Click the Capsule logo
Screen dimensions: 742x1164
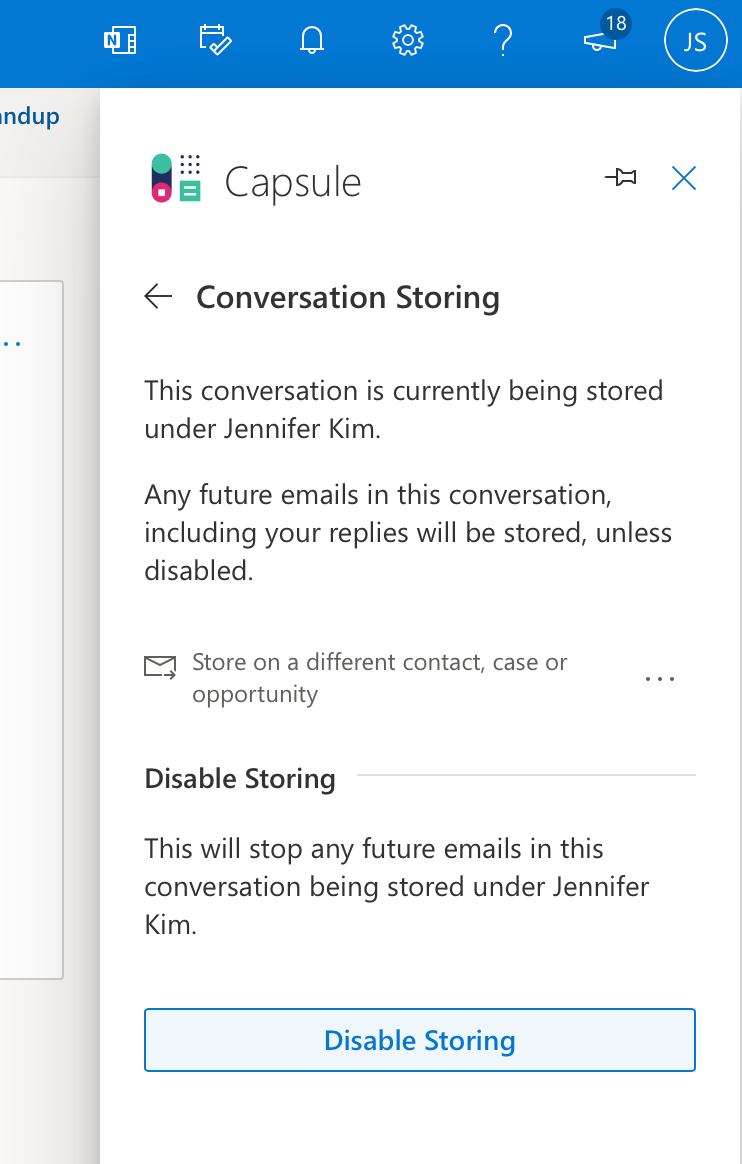click(x=176, y=178)
